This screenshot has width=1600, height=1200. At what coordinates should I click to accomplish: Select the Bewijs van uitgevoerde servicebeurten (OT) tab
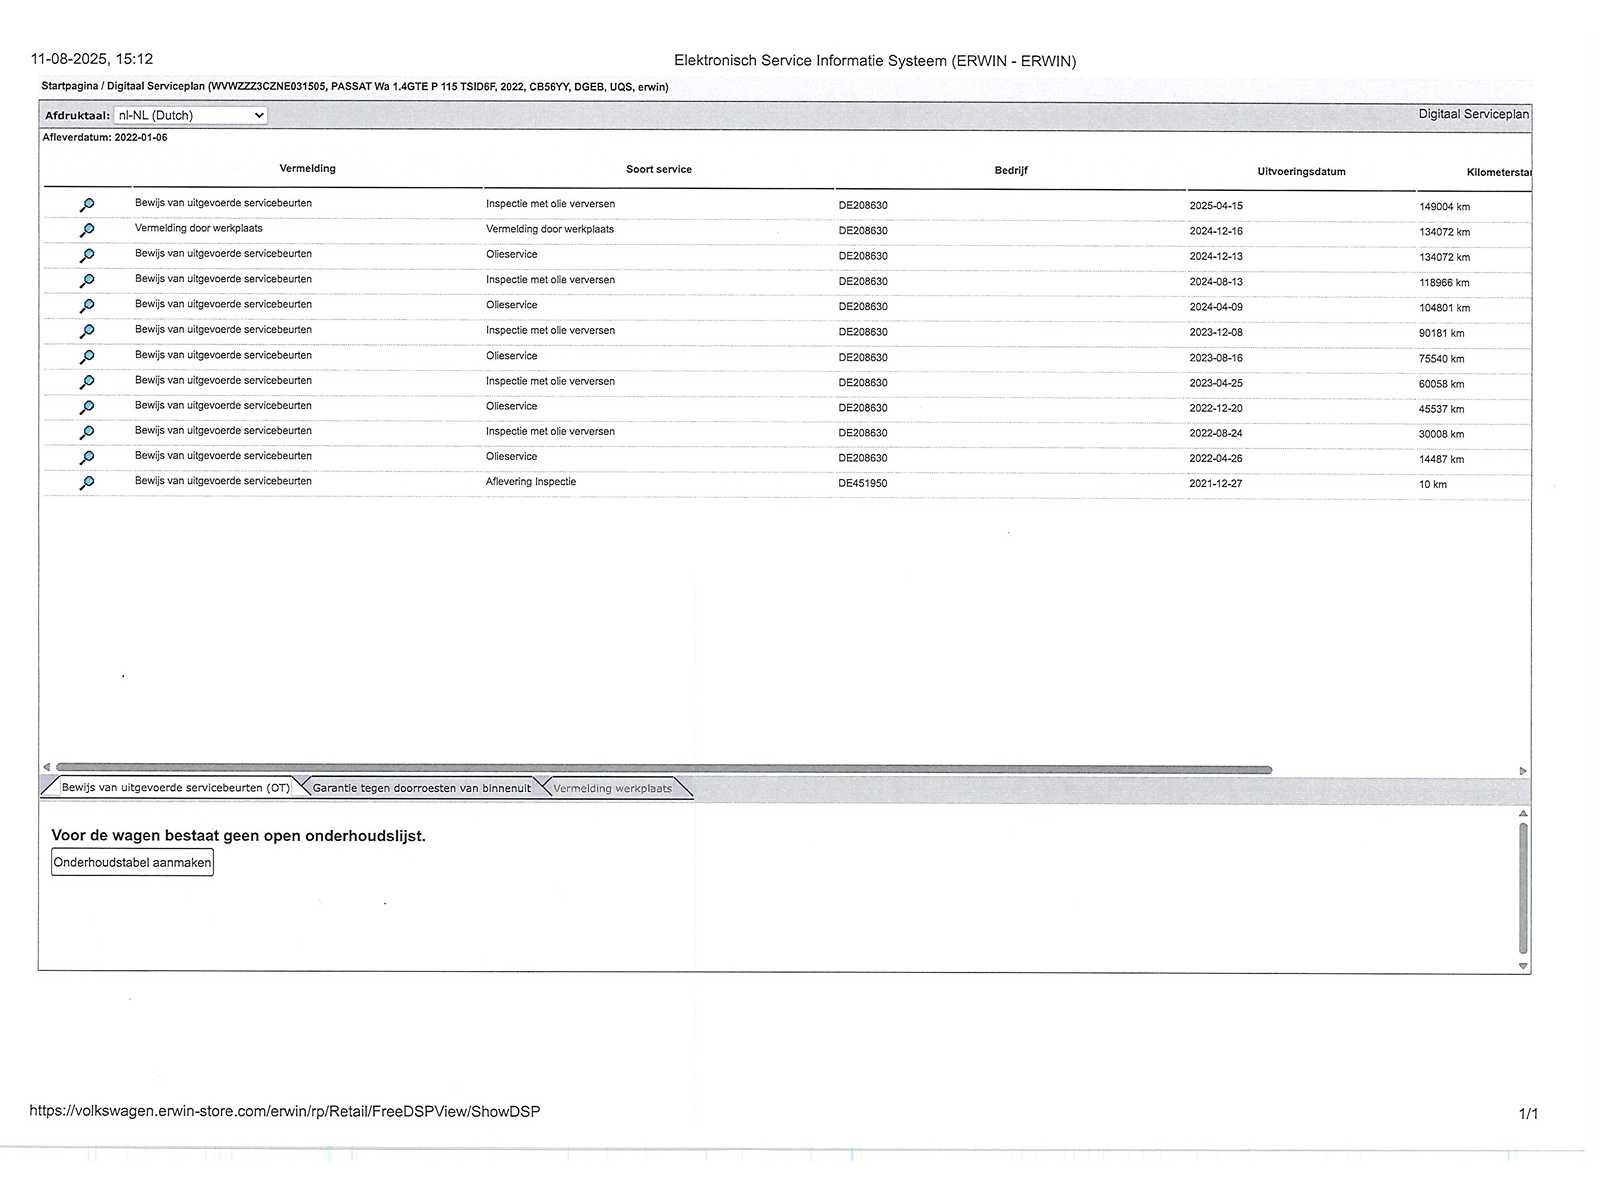tap(175, 788)
